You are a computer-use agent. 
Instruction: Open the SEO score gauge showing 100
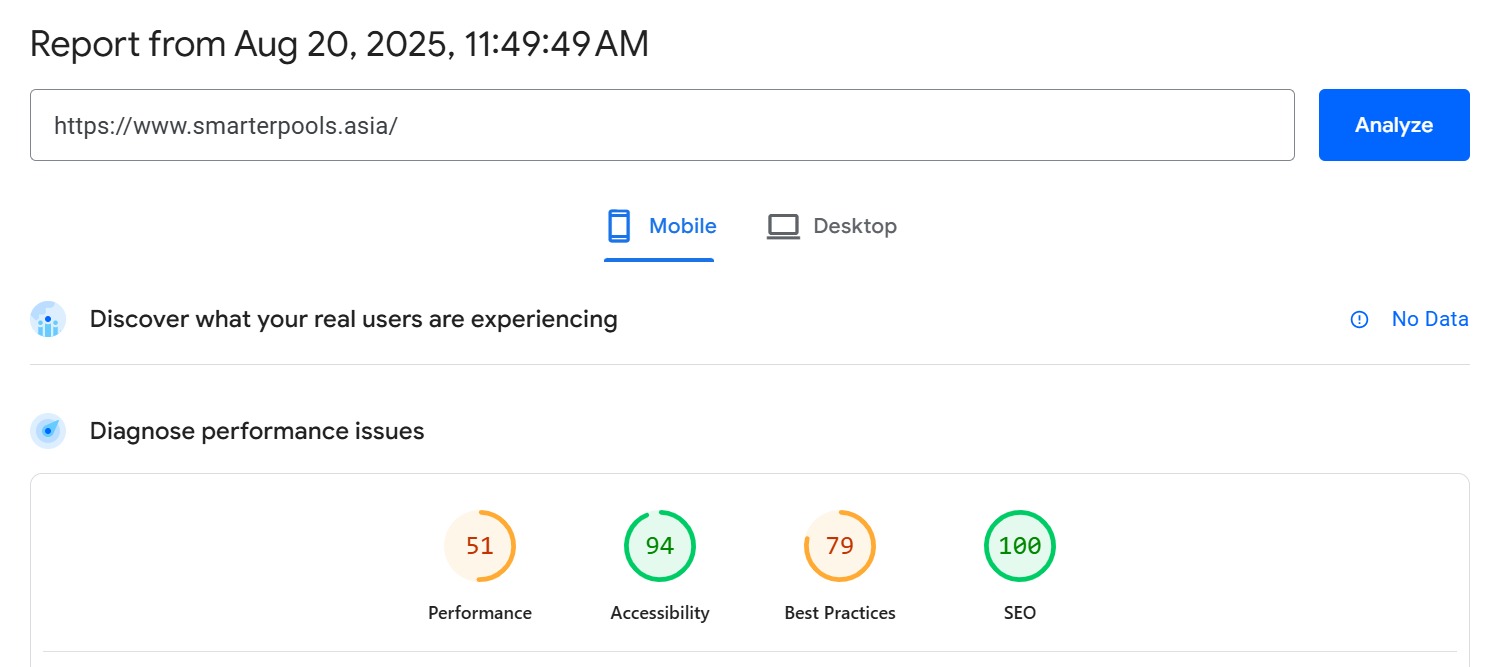pos(1020,546)
